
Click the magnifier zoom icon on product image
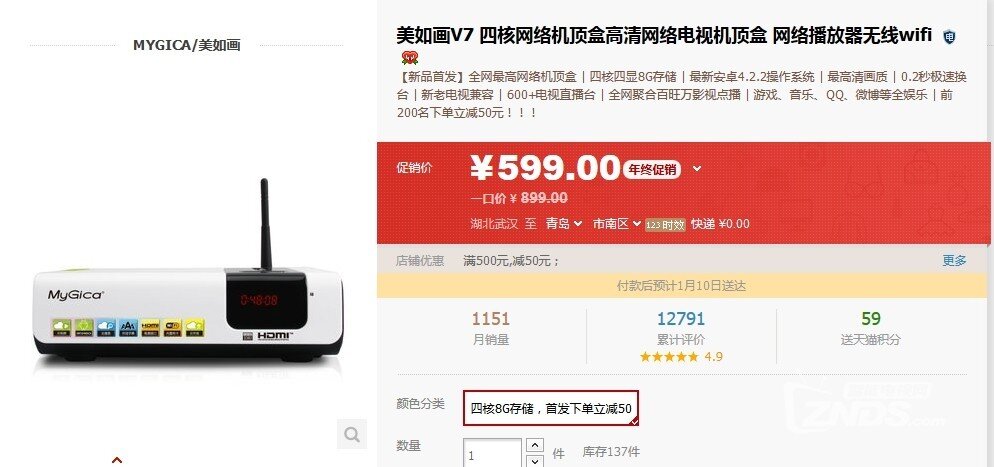click(x=351, y=434)
